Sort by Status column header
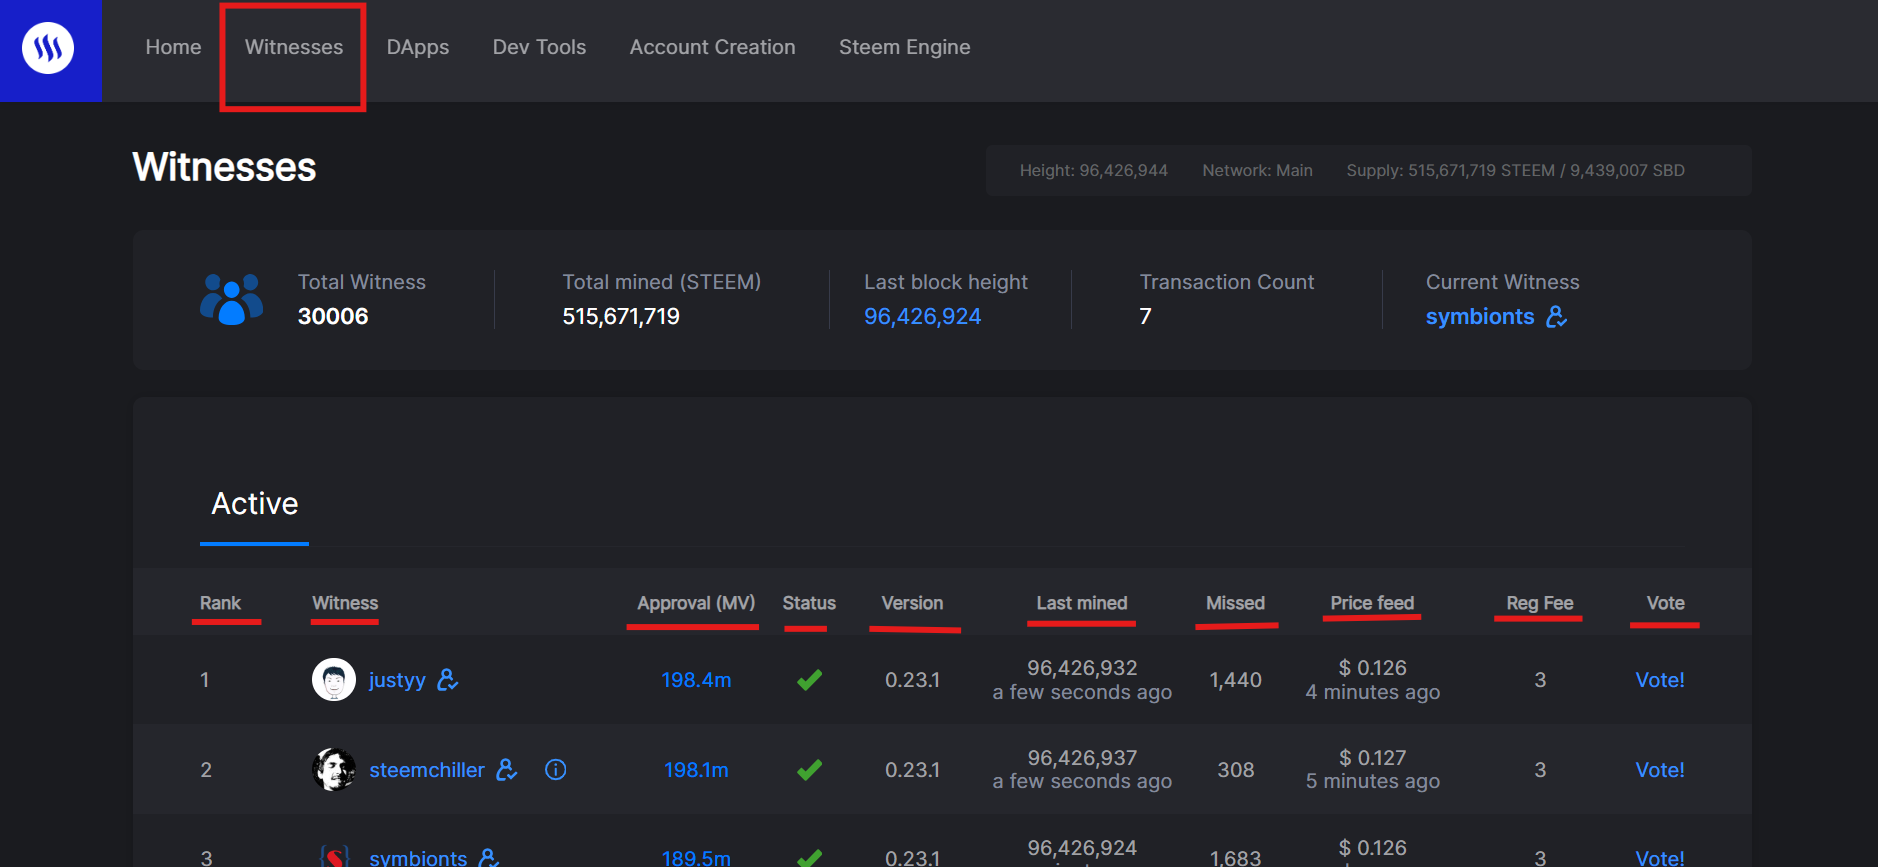This screenshot has height=867, width=1878. click(x=809, y=603)
